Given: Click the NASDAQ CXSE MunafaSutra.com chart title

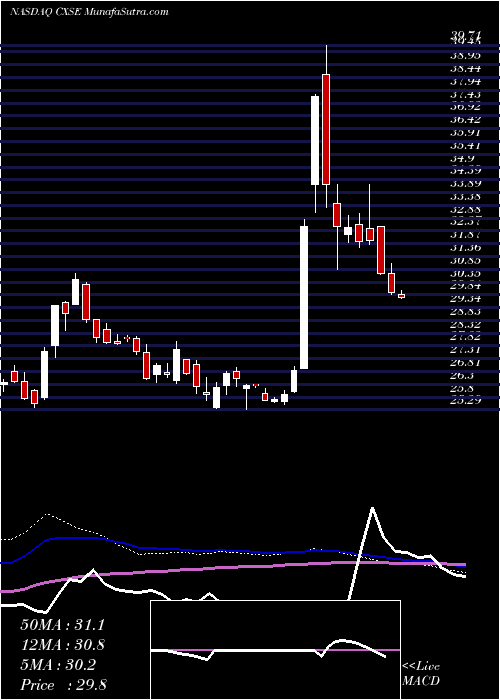Looking at the screenshot, I should 89,12.
